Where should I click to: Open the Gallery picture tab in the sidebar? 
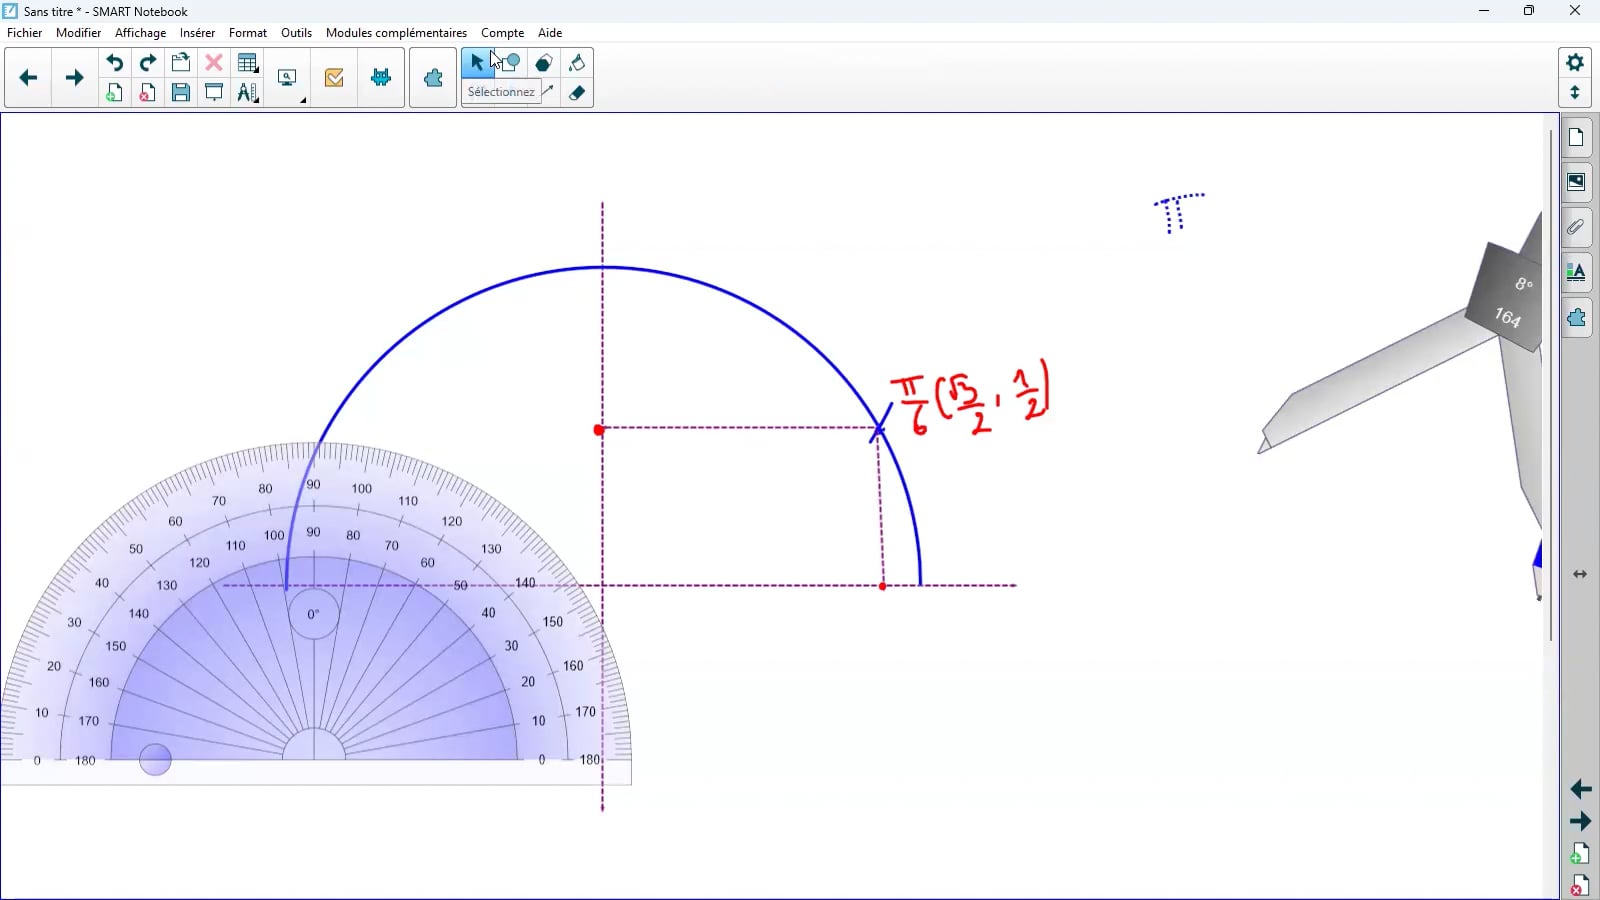[x=1576, y=182]
